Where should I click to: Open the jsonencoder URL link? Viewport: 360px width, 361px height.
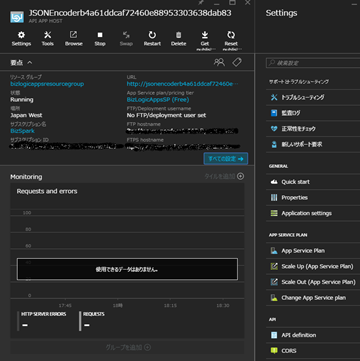(x=182, y=84)
